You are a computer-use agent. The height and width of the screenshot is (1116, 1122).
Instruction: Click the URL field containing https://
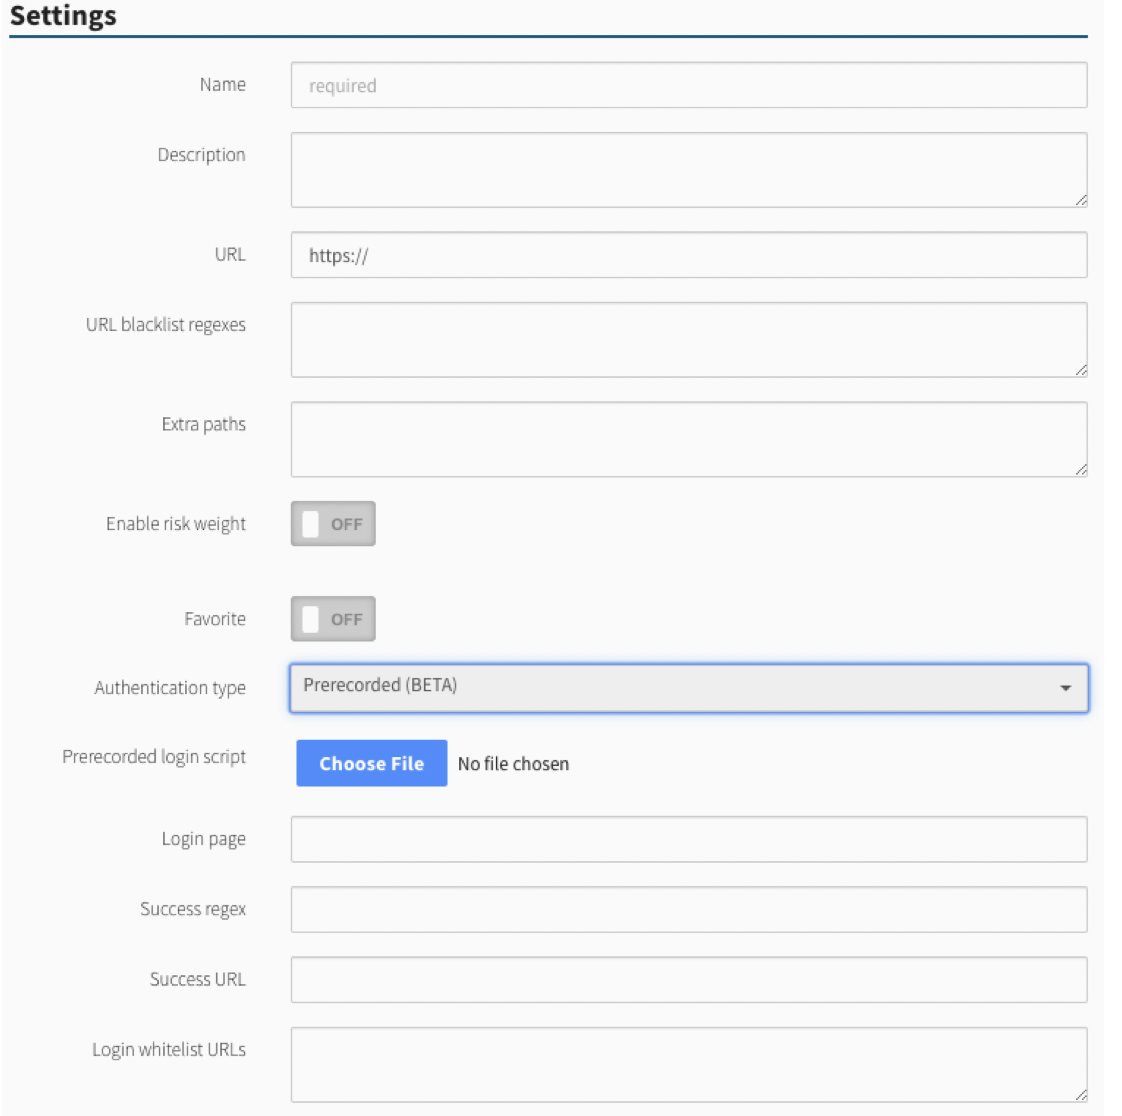coord(688,255)
